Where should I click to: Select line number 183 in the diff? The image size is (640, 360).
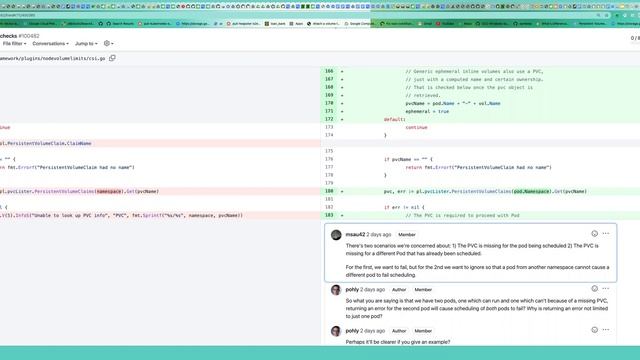[x=329, y=215]
